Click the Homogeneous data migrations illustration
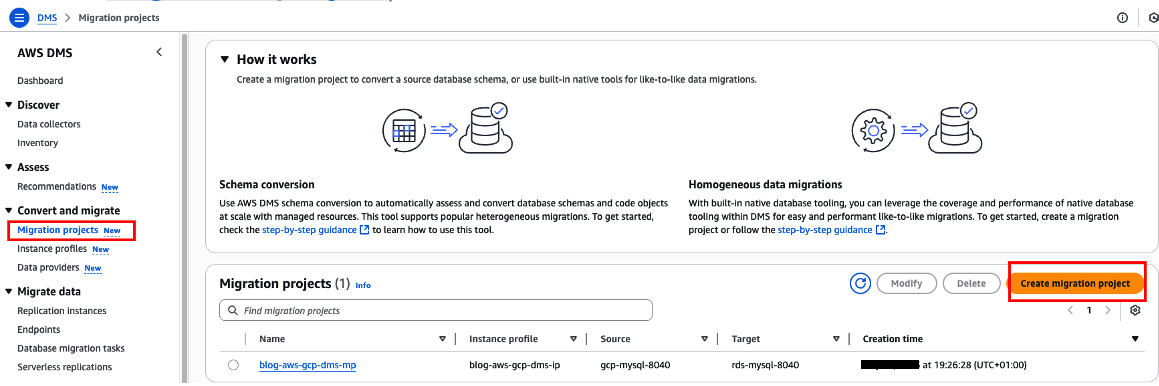Viewport: 1159px width, 386px height. pos(917,129)
